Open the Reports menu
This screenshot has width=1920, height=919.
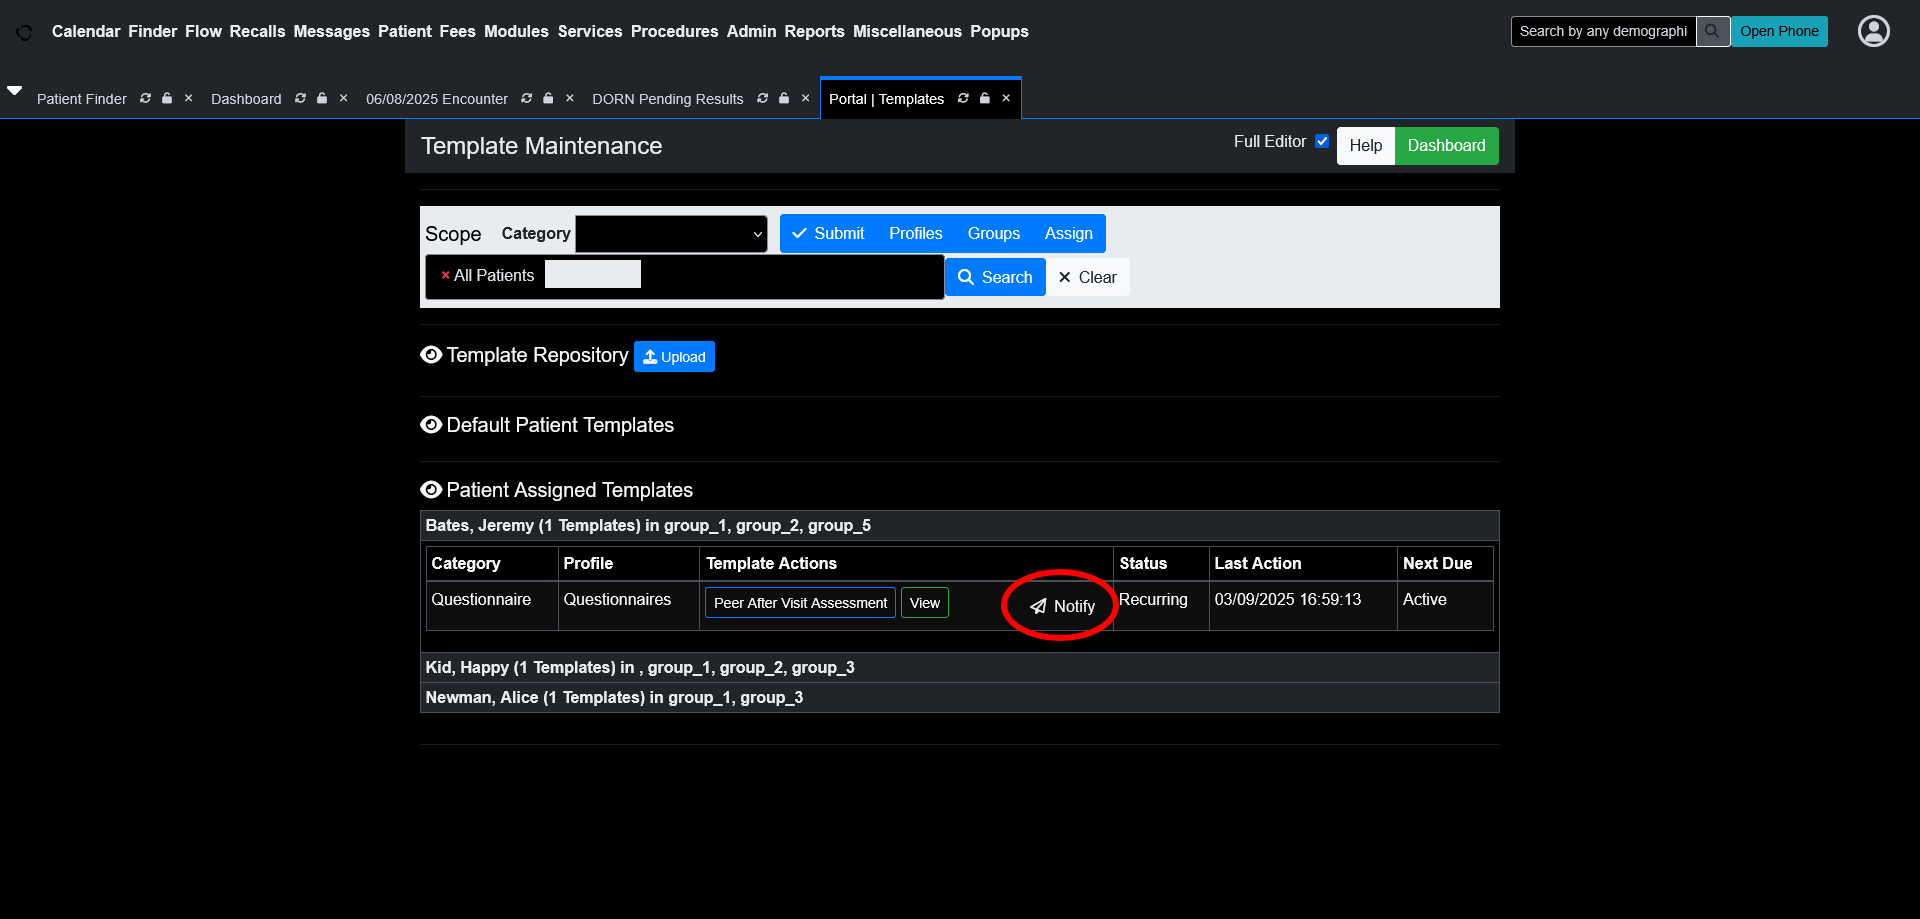(814, 31)
